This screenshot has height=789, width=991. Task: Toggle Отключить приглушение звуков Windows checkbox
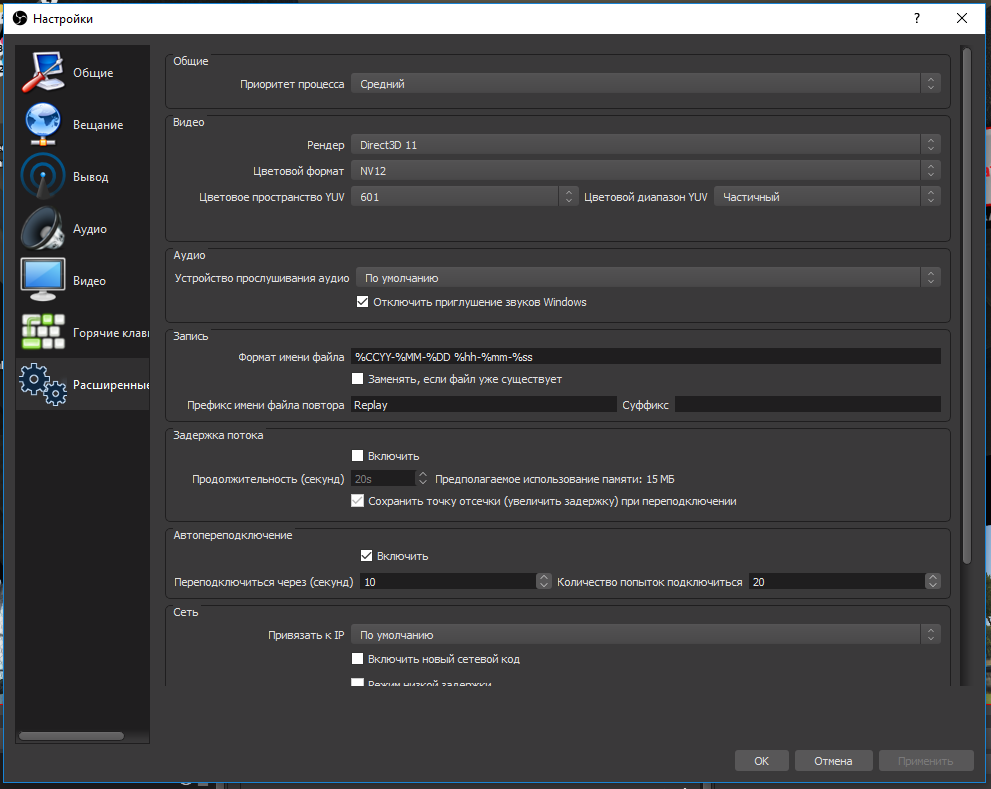tap(363, 302)
